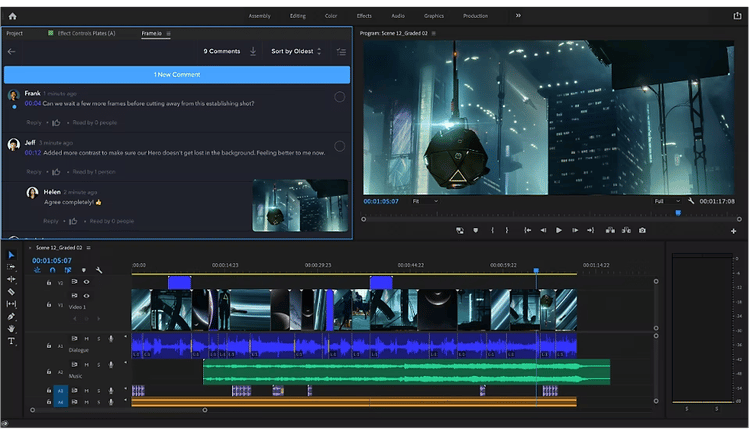This screenshot has width=750, height=430.
Task: Reply to Frank's comment
Action: pos(34,123)
